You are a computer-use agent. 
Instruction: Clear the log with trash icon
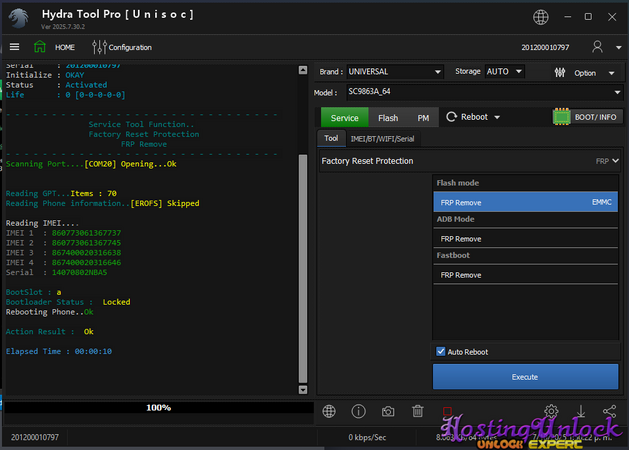click(x=418, y=411)
